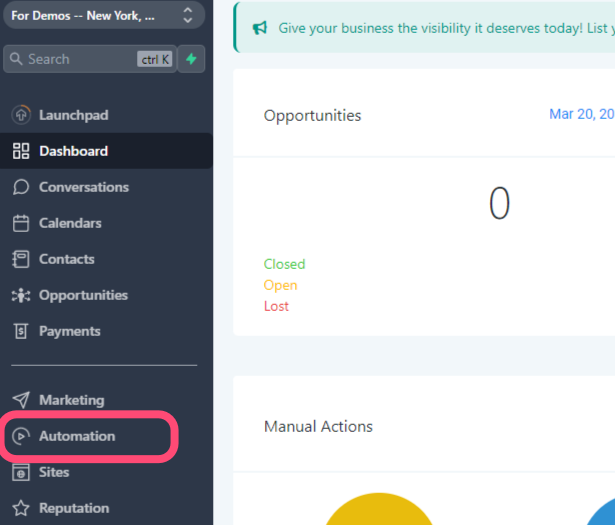
Task: Click the Dashboard grid icon
Action: [x=21, y=151]
